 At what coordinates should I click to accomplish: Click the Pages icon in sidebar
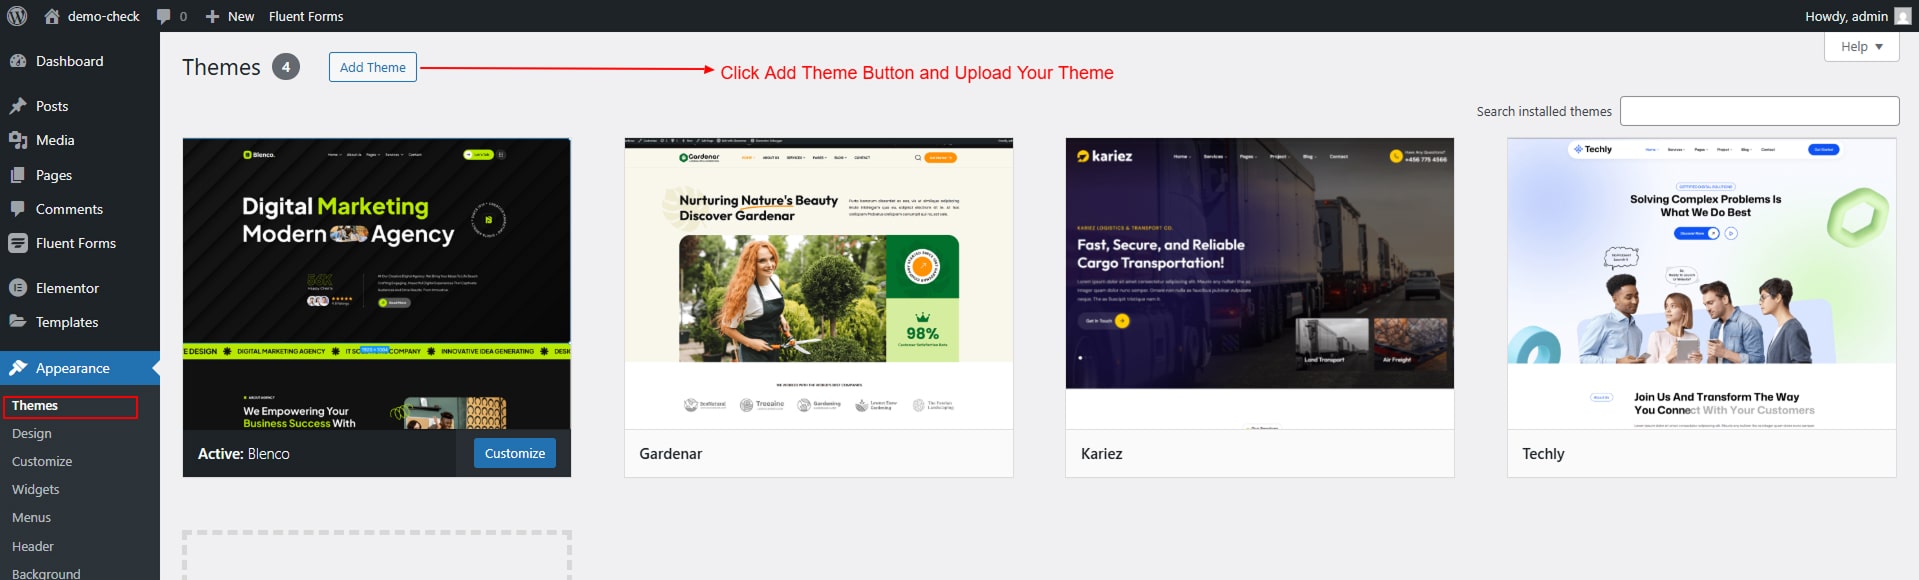18,175
